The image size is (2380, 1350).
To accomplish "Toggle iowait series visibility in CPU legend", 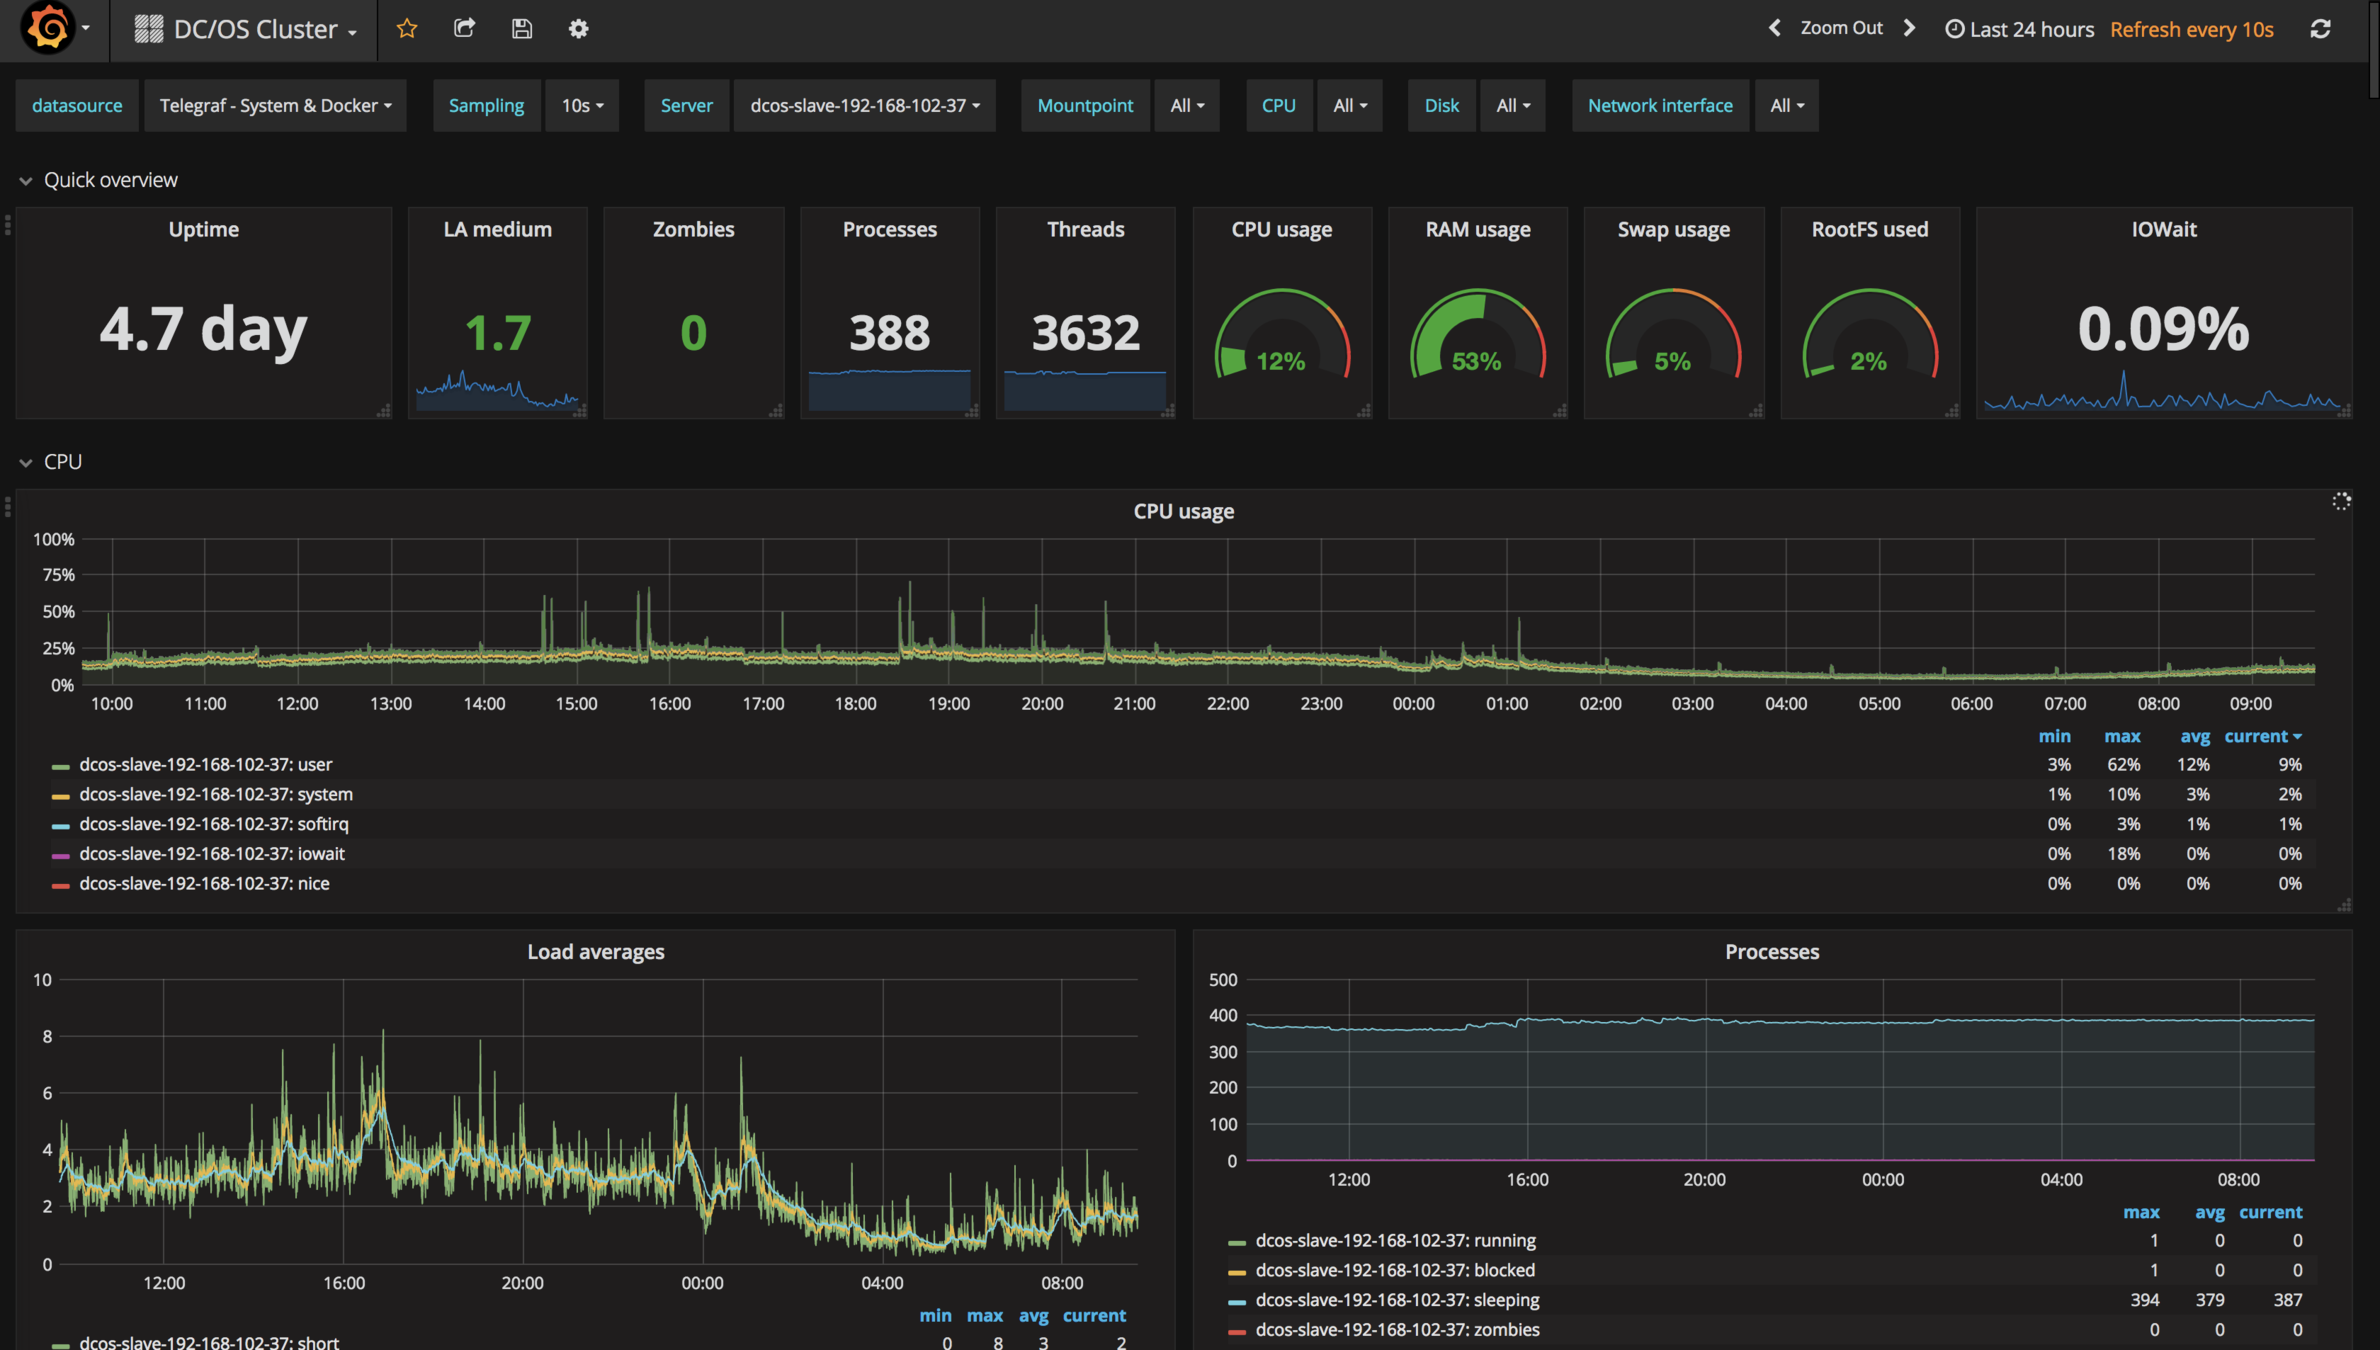I will 211,854.
